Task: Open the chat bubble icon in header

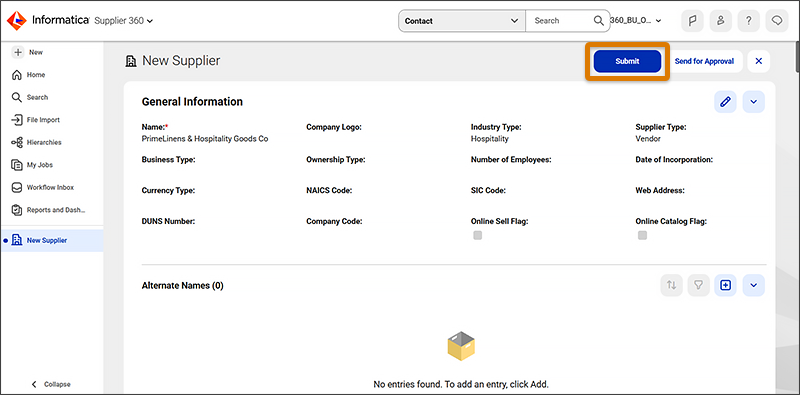Action: 777,21
